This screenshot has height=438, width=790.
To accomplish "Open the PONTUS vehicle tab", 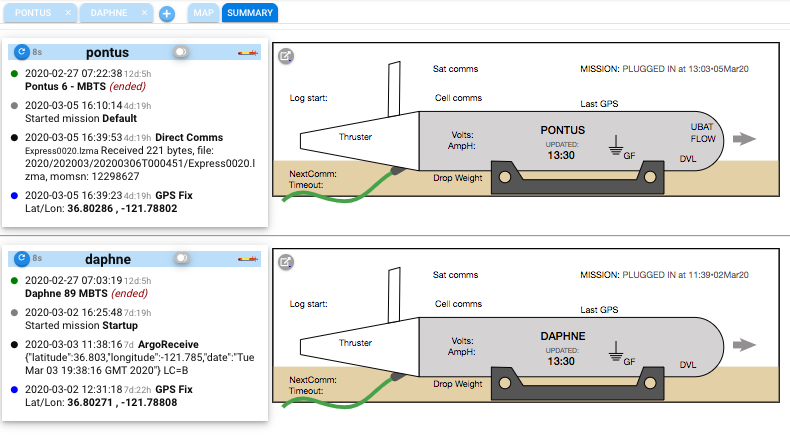I will pyautogui.click(x=33, y=13).
